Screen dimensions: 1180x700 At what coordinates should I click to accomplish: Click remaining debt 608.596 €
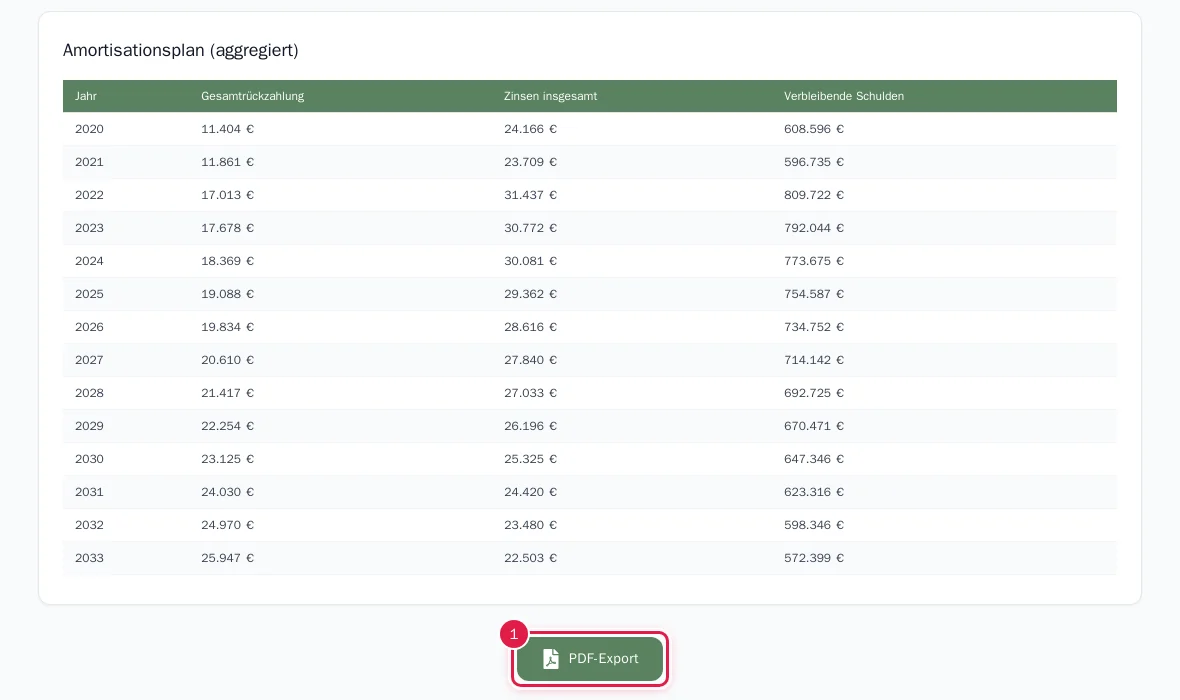814,129
